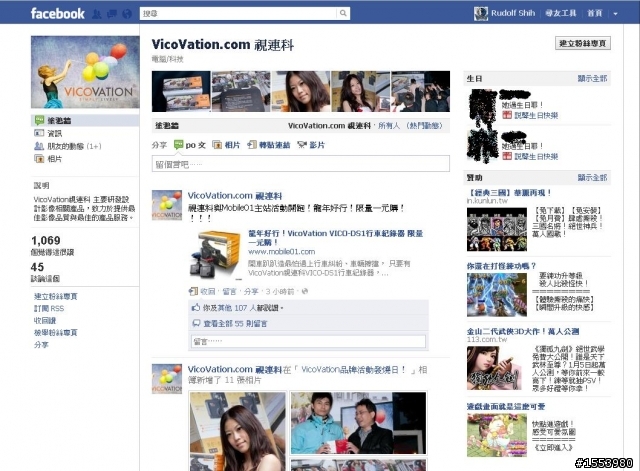Screen dimensions: 640x471
Task: Open the 3D martial arts game ad title
Action: pos(523,331)
